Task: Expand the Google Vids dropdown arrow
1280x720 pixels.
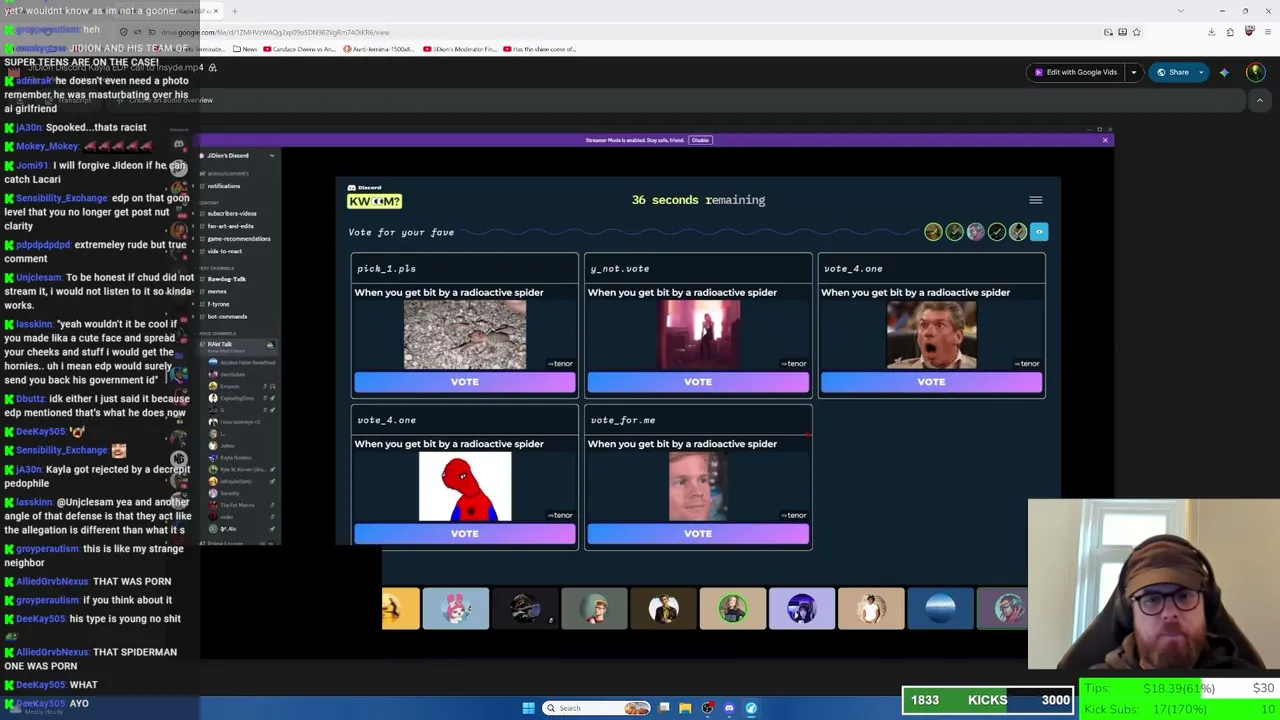Action: click(1134, 72)
